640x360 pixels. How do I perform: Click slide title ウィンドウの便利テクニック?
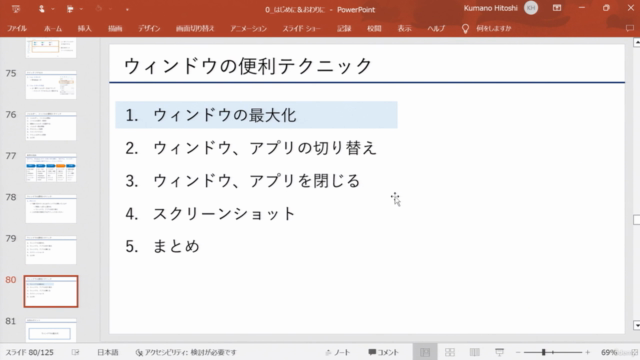(x=248, y=66)
